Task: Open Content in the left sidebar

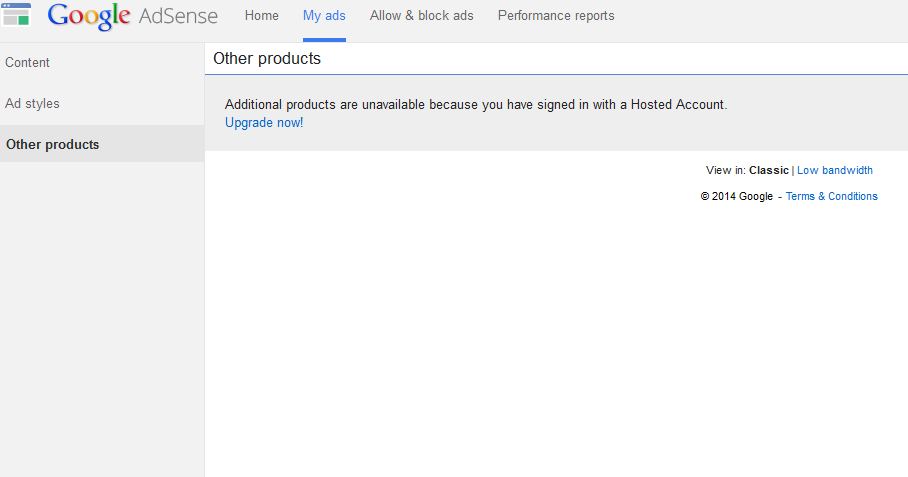Action: [28, 63]
